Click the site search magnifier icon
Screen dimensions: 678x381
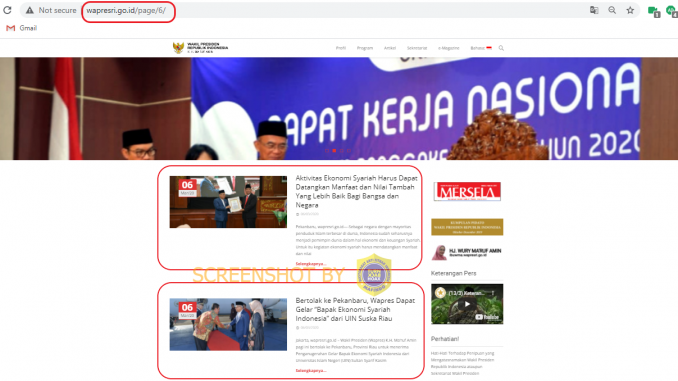pos(501,48)
